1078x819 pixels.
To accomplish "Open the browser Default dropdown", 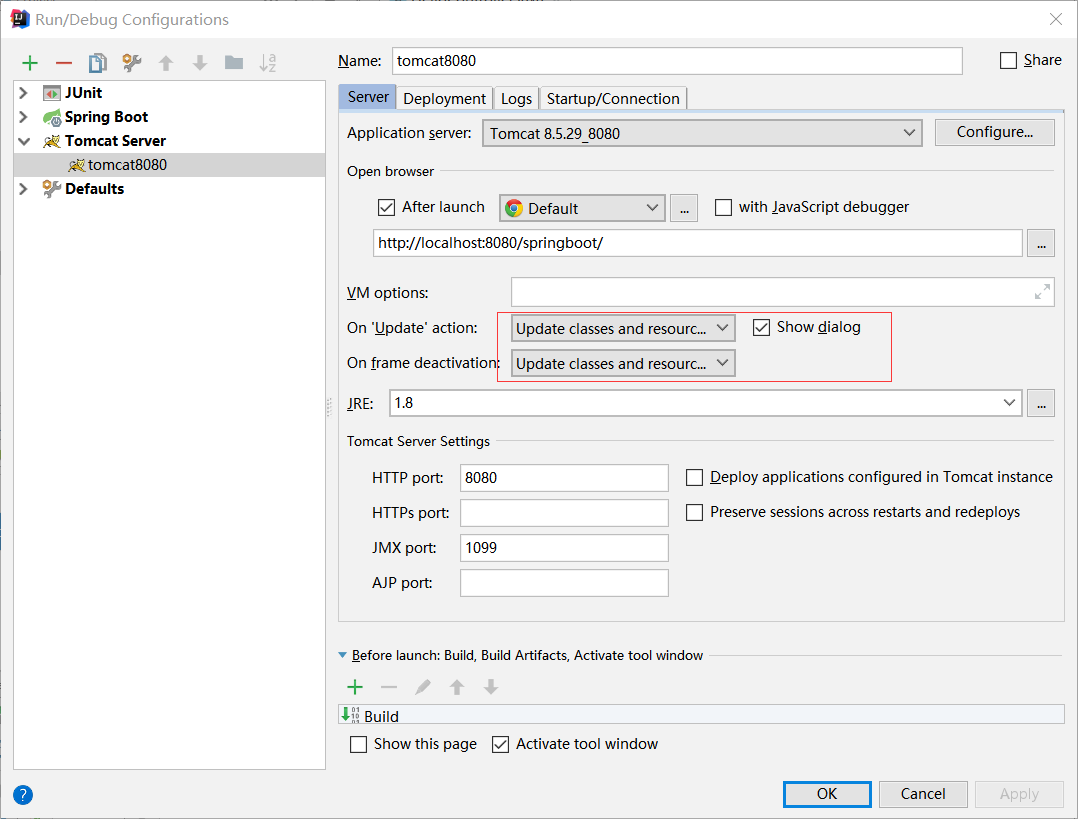I will (582, 208).
